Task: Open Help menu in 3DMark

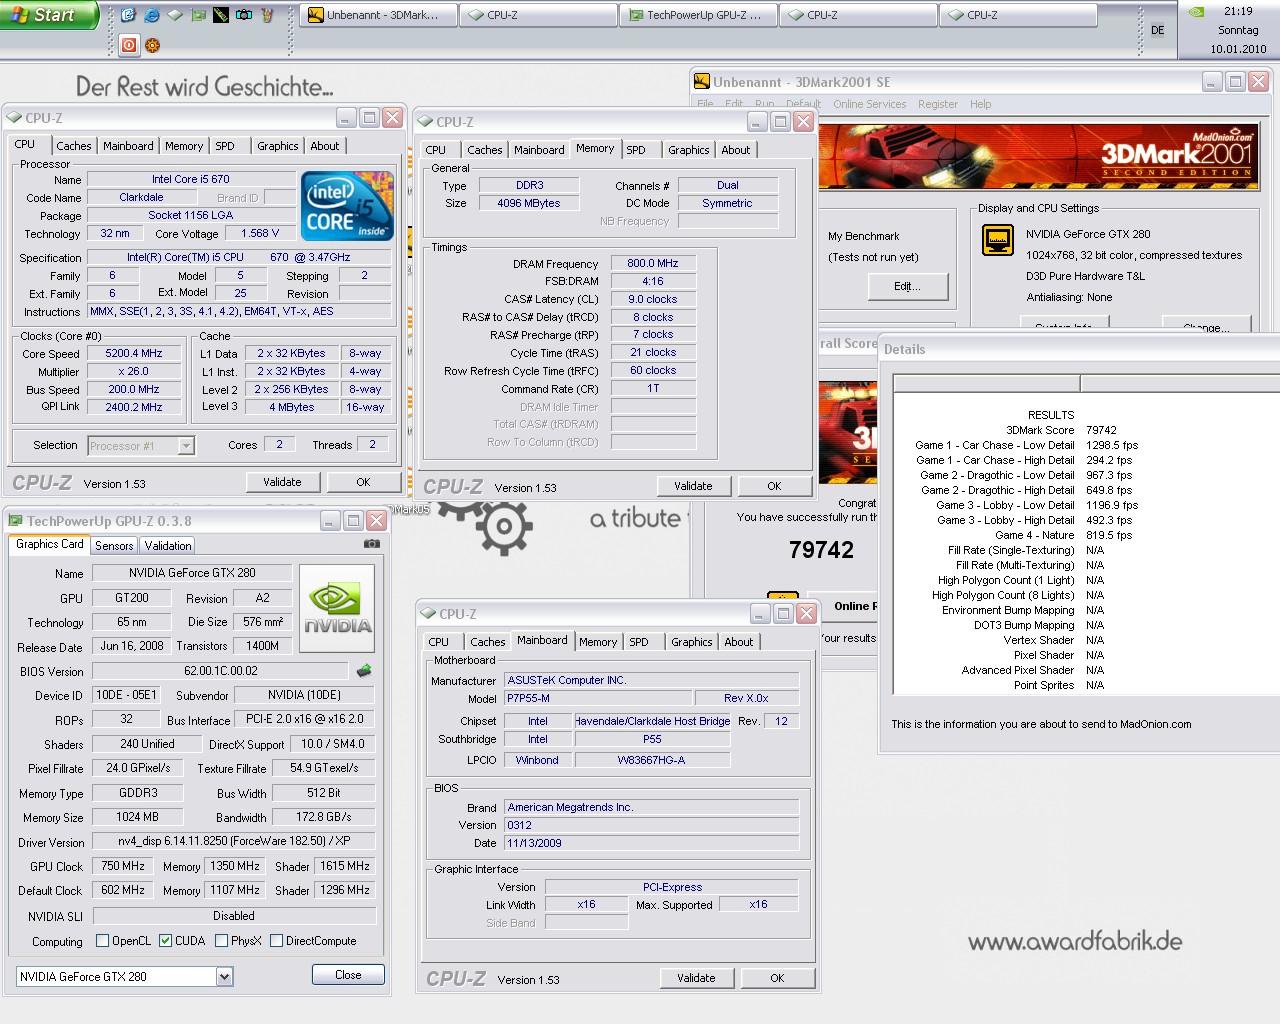Action: (x=980, y=104)
